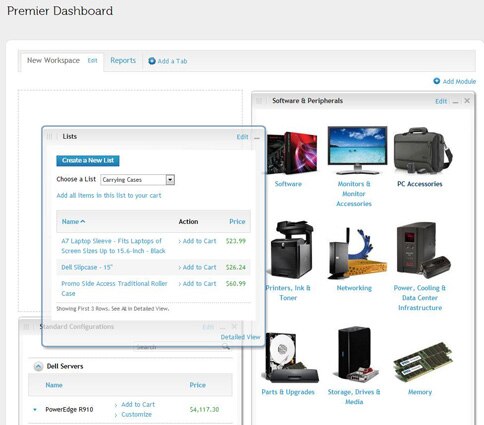
Task: Click the Add a Tab plus icon
Action: tap(152, 61)
